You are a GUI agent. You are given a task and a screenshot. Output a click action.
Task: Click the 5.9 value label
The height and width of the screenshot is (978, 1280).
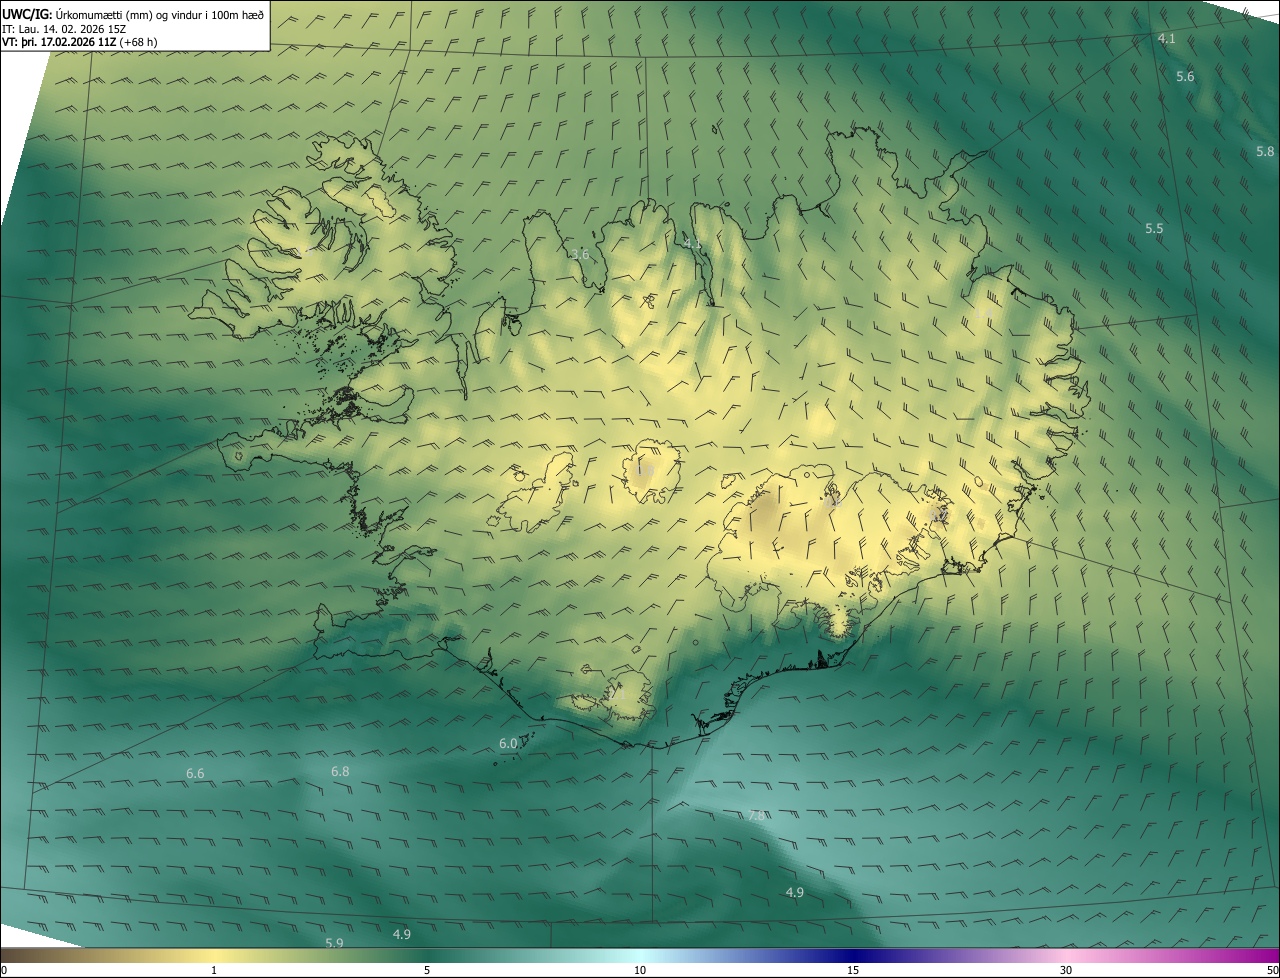335,943
